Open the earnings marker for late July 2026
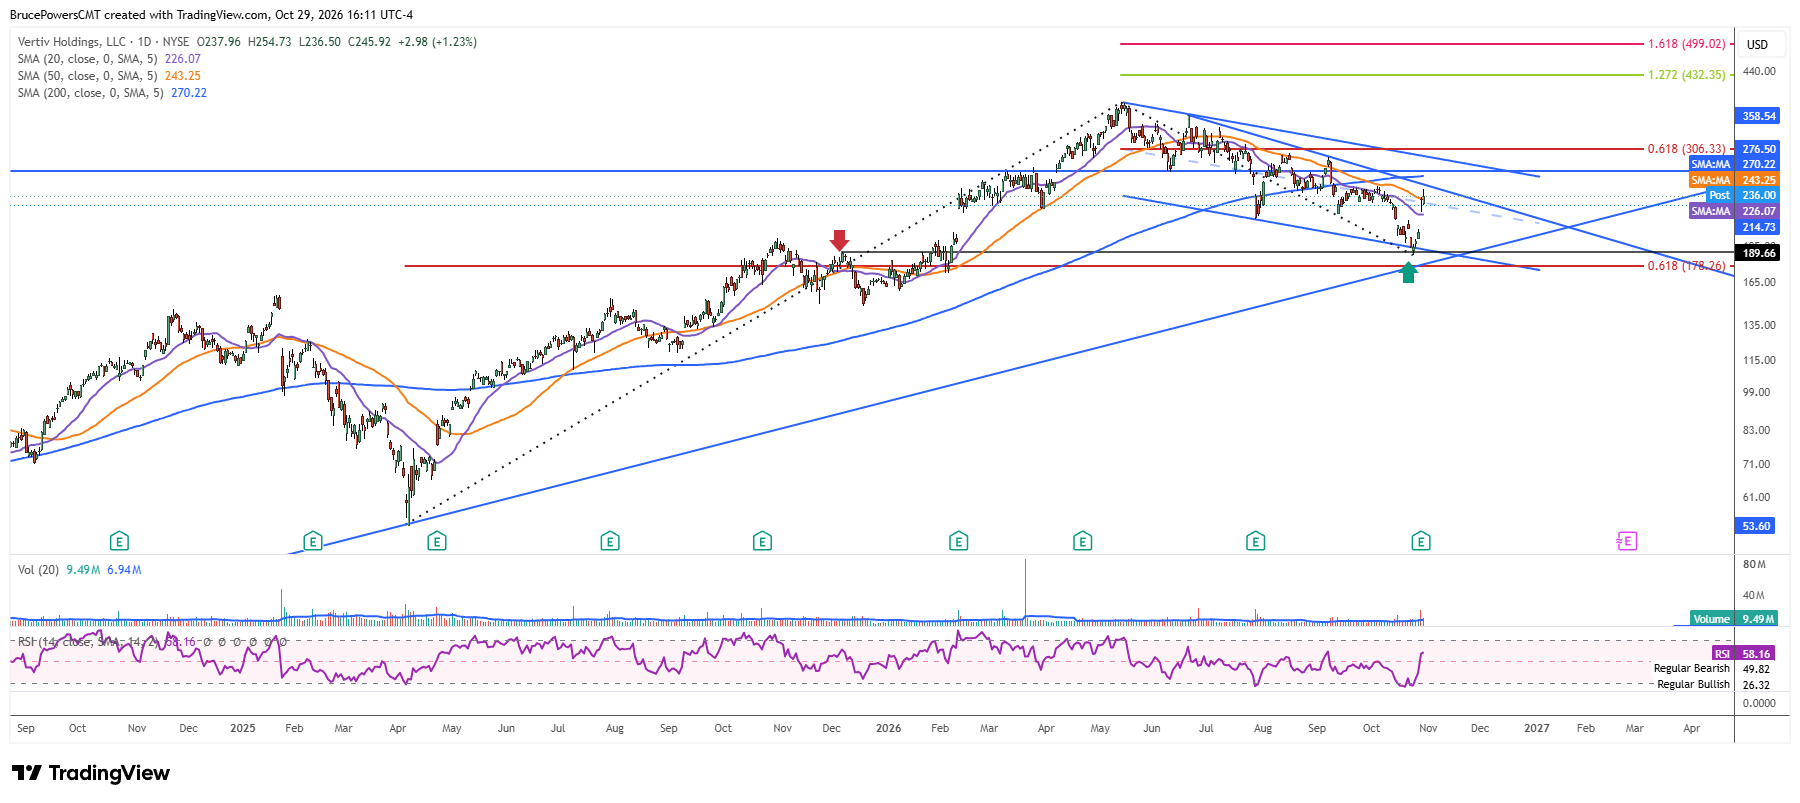 click(x=1256, y=542)
